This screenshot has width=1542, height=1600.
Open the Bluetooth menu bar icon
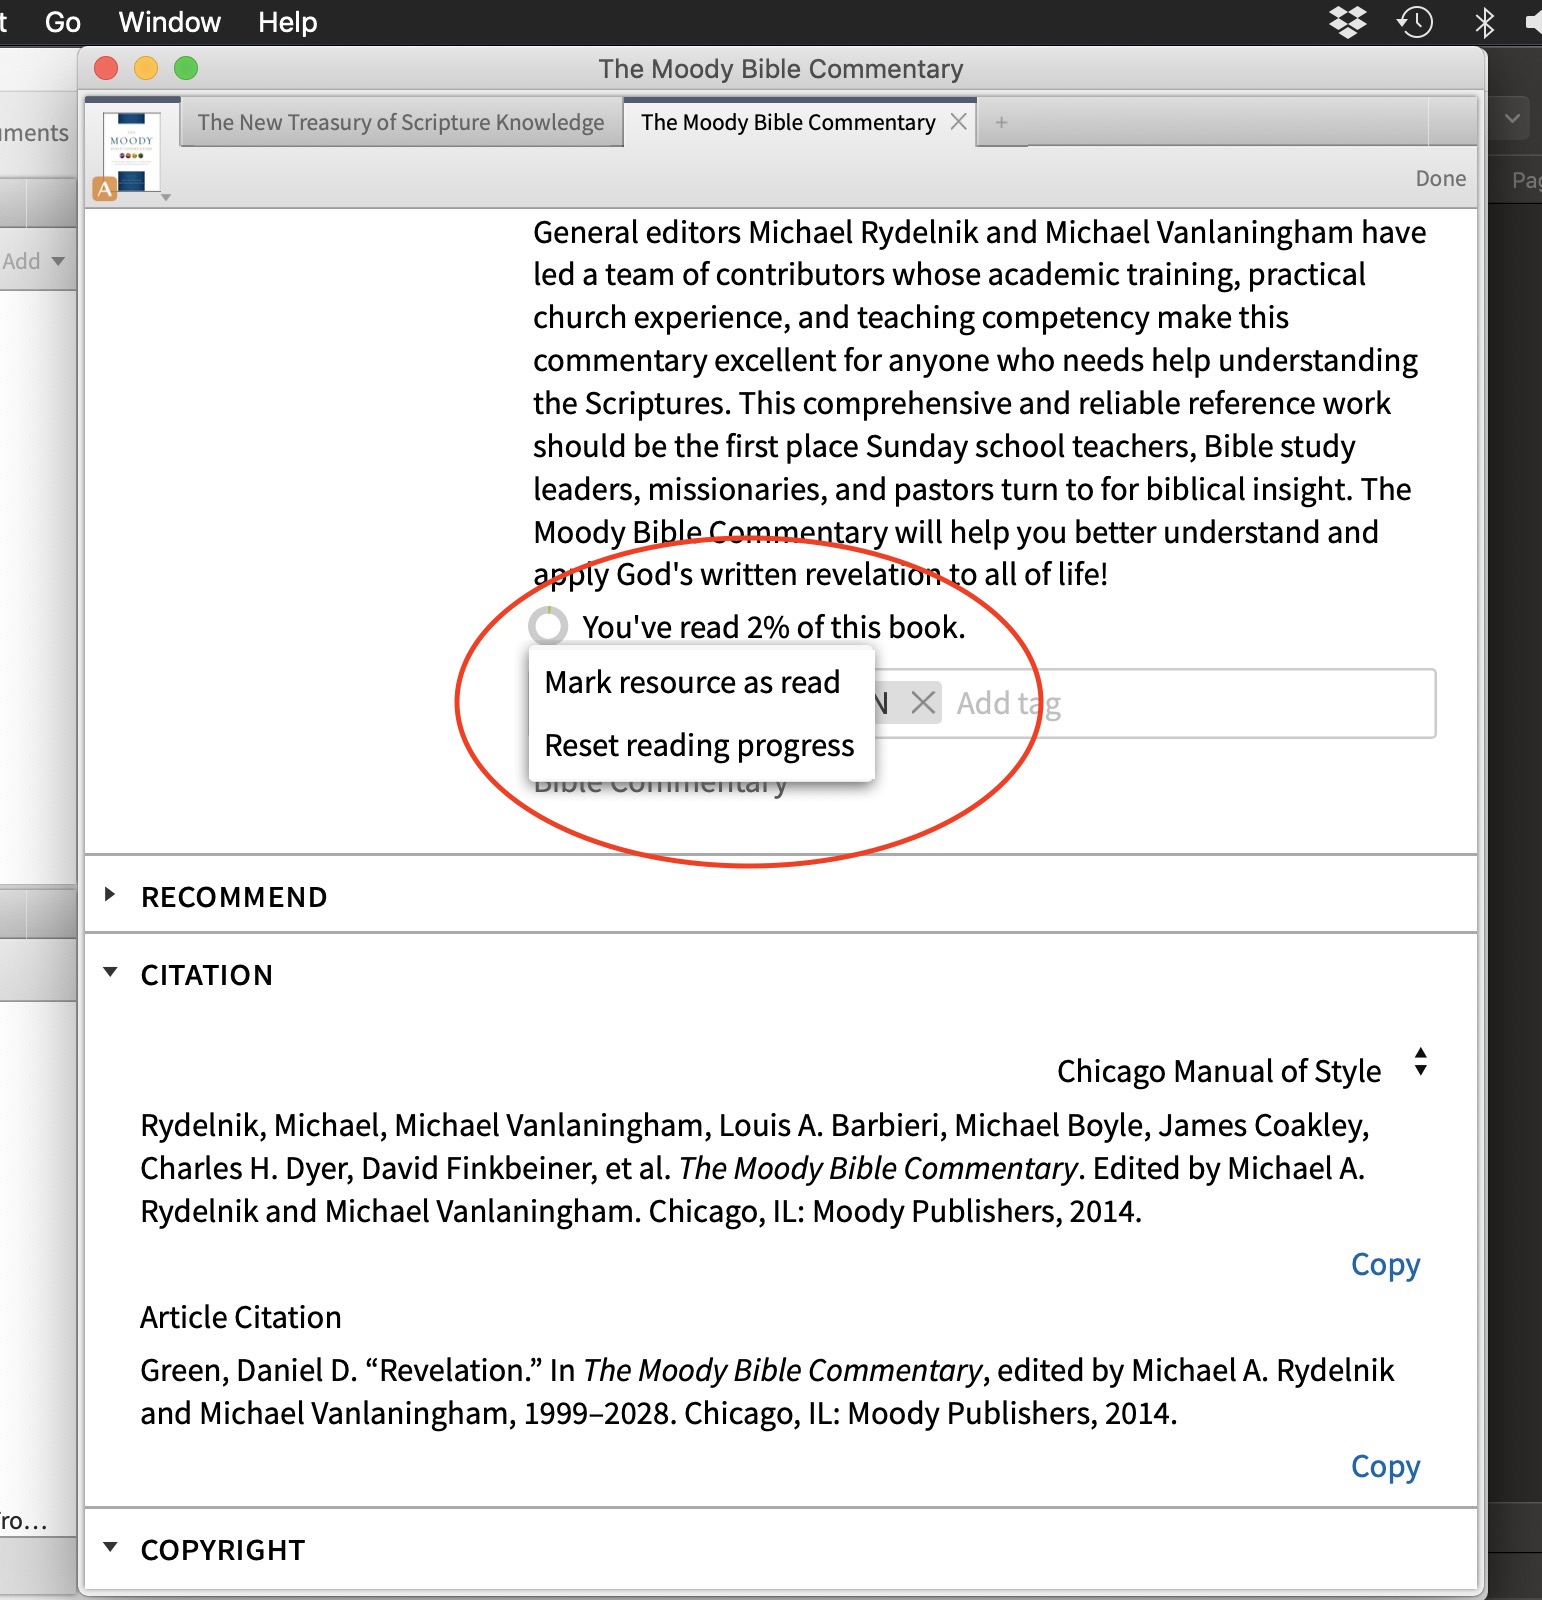pyautogui.click(x=1485, y=21)
